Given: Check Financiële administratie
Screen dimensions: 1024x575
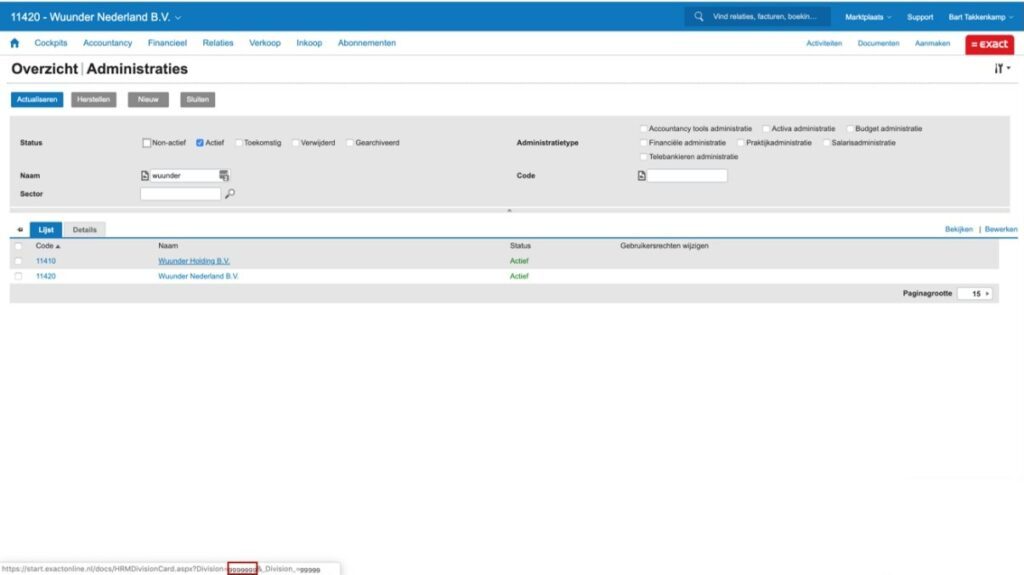Looking at the screenshot, I should tap(644, 142).
